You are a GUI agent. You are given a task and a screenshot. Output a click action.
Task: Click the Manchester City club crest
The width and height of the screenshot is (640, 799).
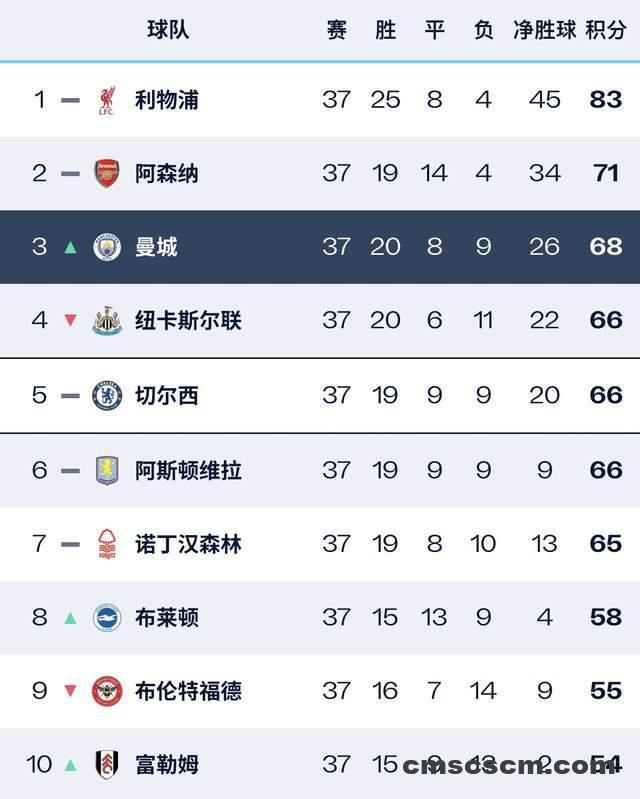click(x=107, y=247)
